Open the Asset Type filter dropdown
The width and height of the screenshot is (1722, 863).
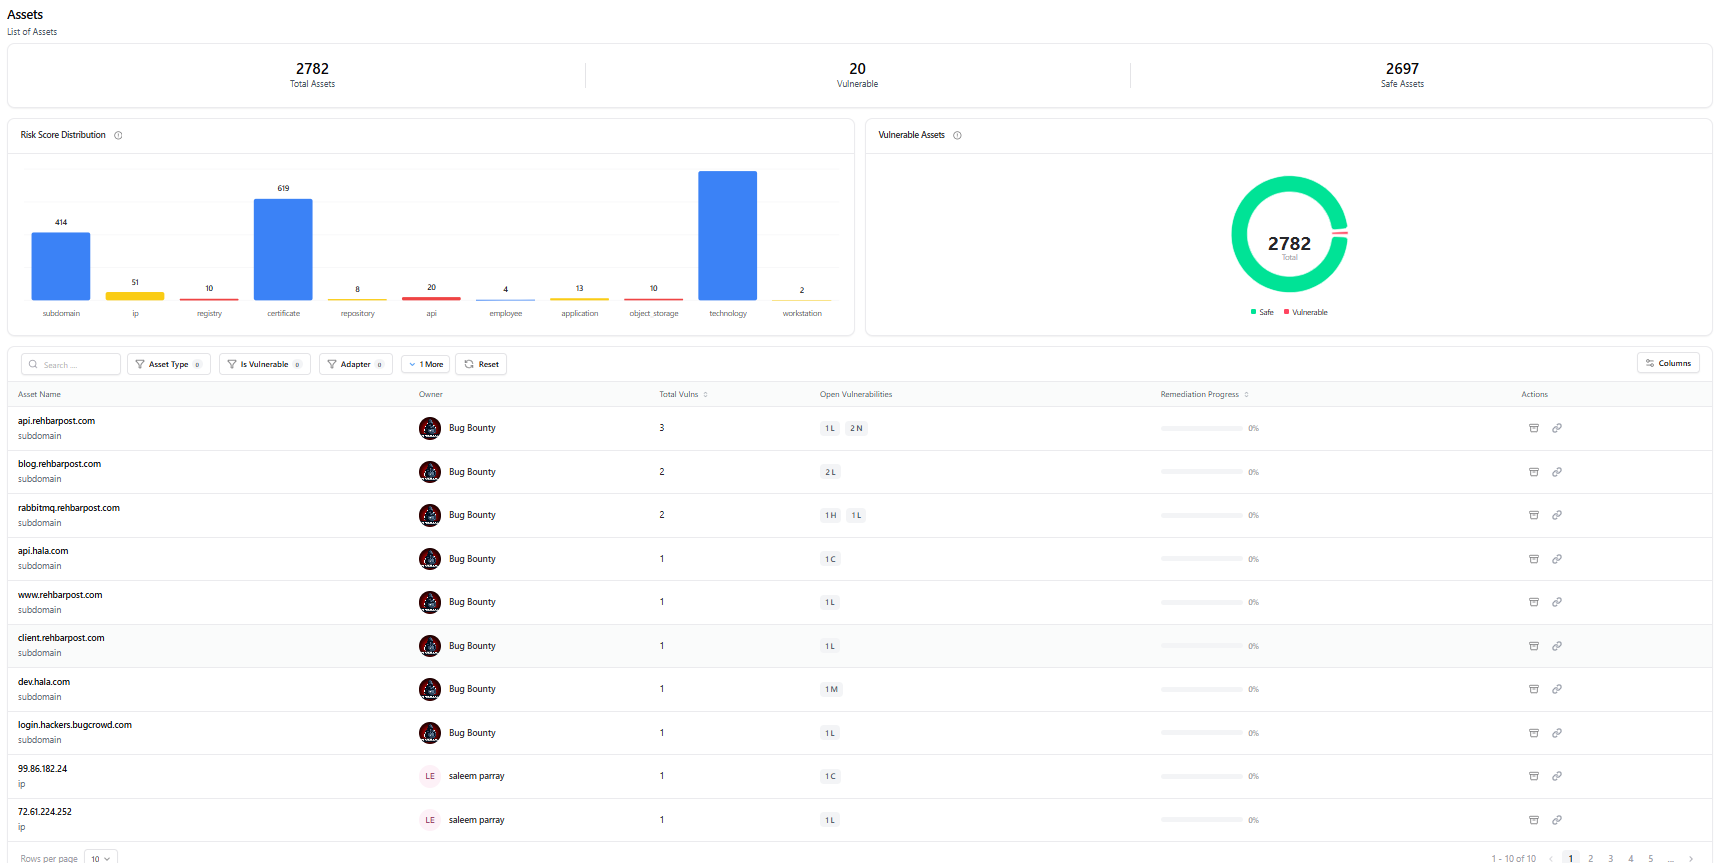168,364
